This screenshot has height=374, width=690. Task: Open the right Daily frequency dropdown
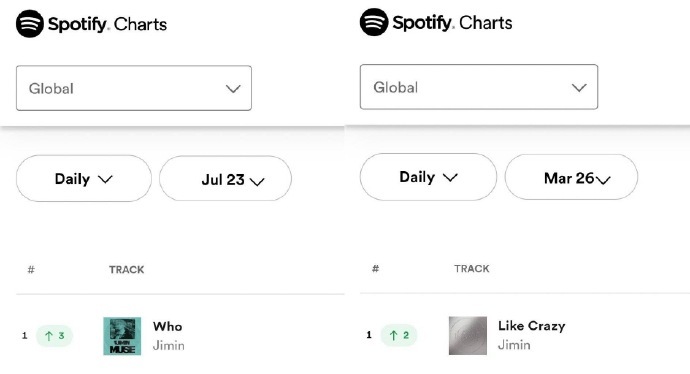(428, 177)
